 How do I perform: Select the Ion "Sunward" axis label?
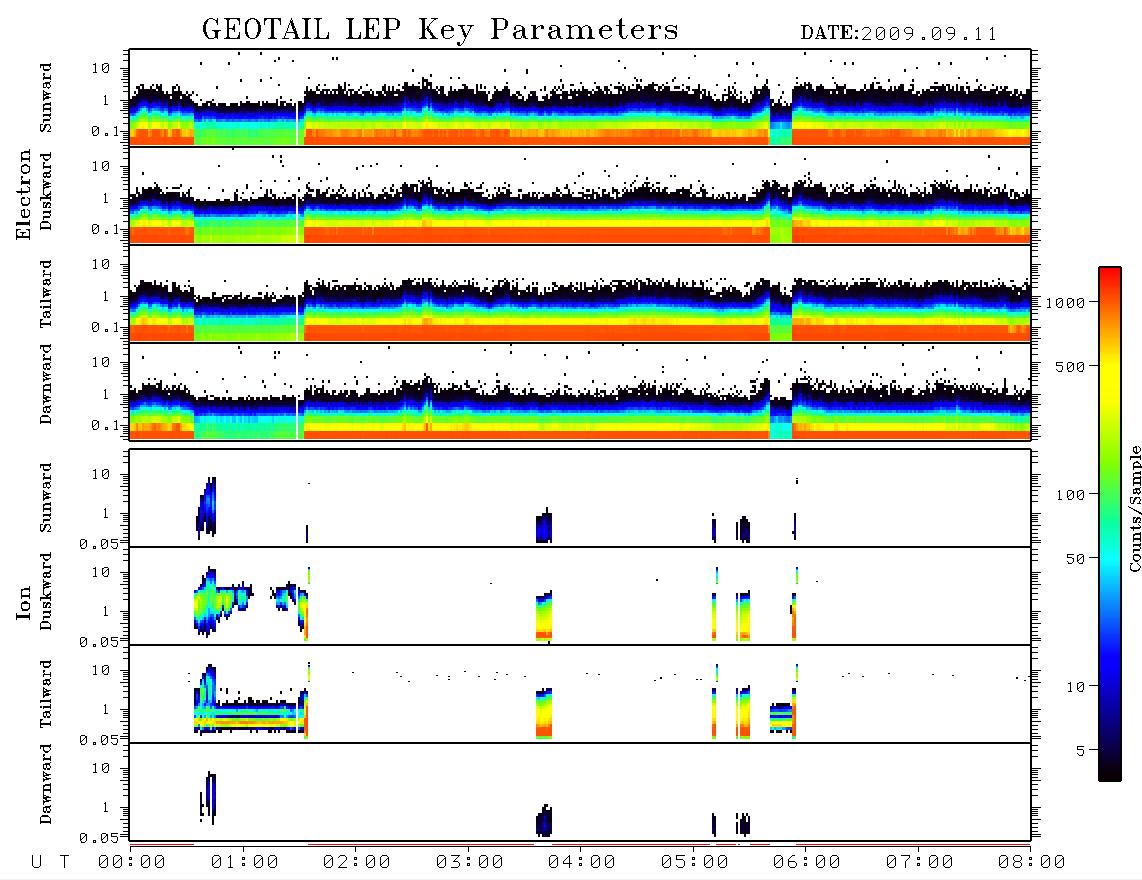pyautogui.click(x=46, y=498)
